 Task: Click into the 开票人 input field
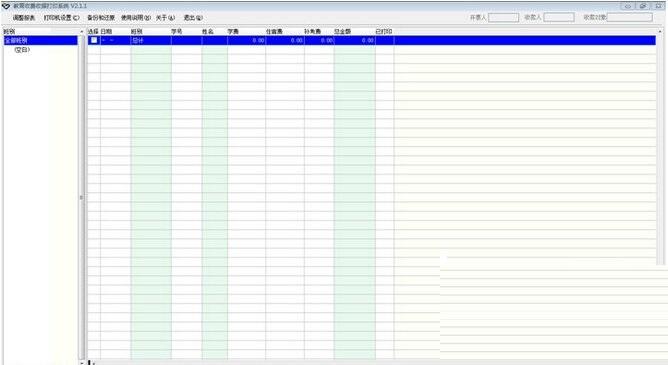pyautogui.click(x=504, y=17)
